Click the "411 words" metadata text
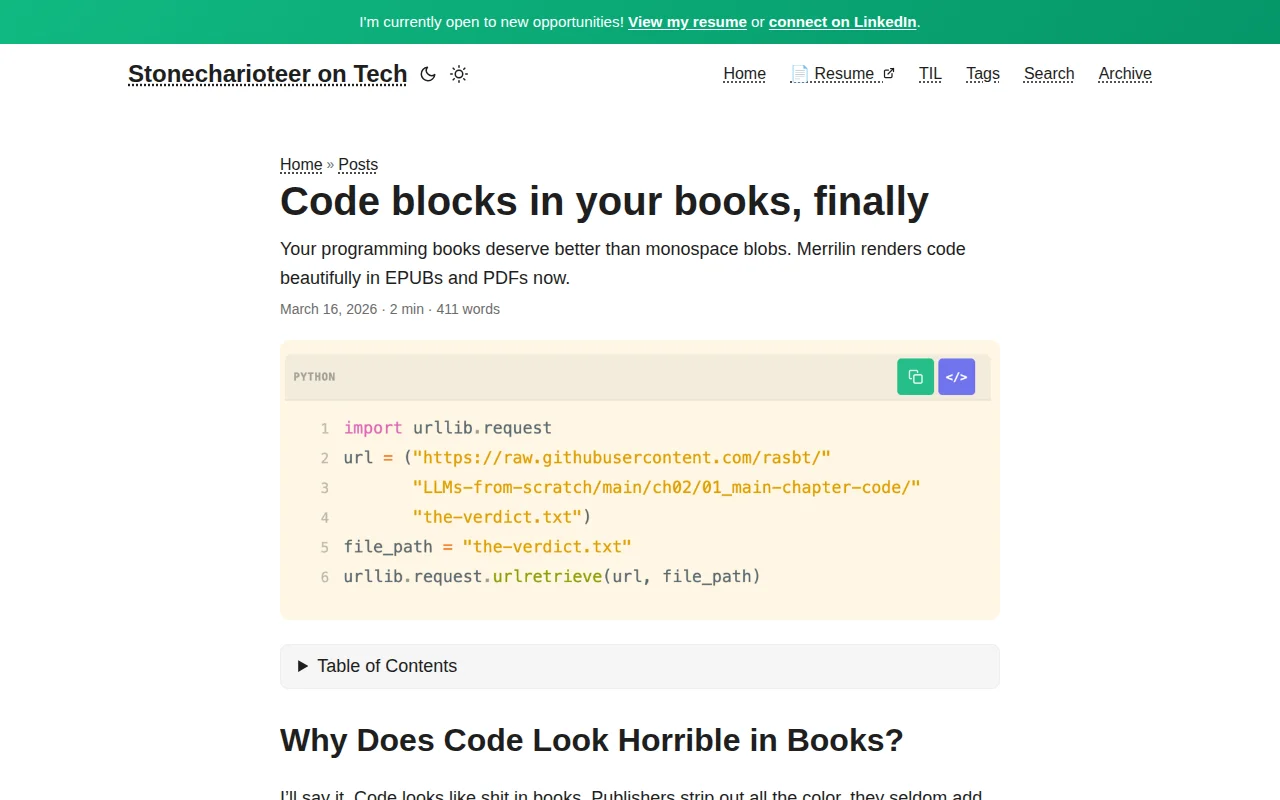Screen dimensions: 1280x800 [468, 309]
